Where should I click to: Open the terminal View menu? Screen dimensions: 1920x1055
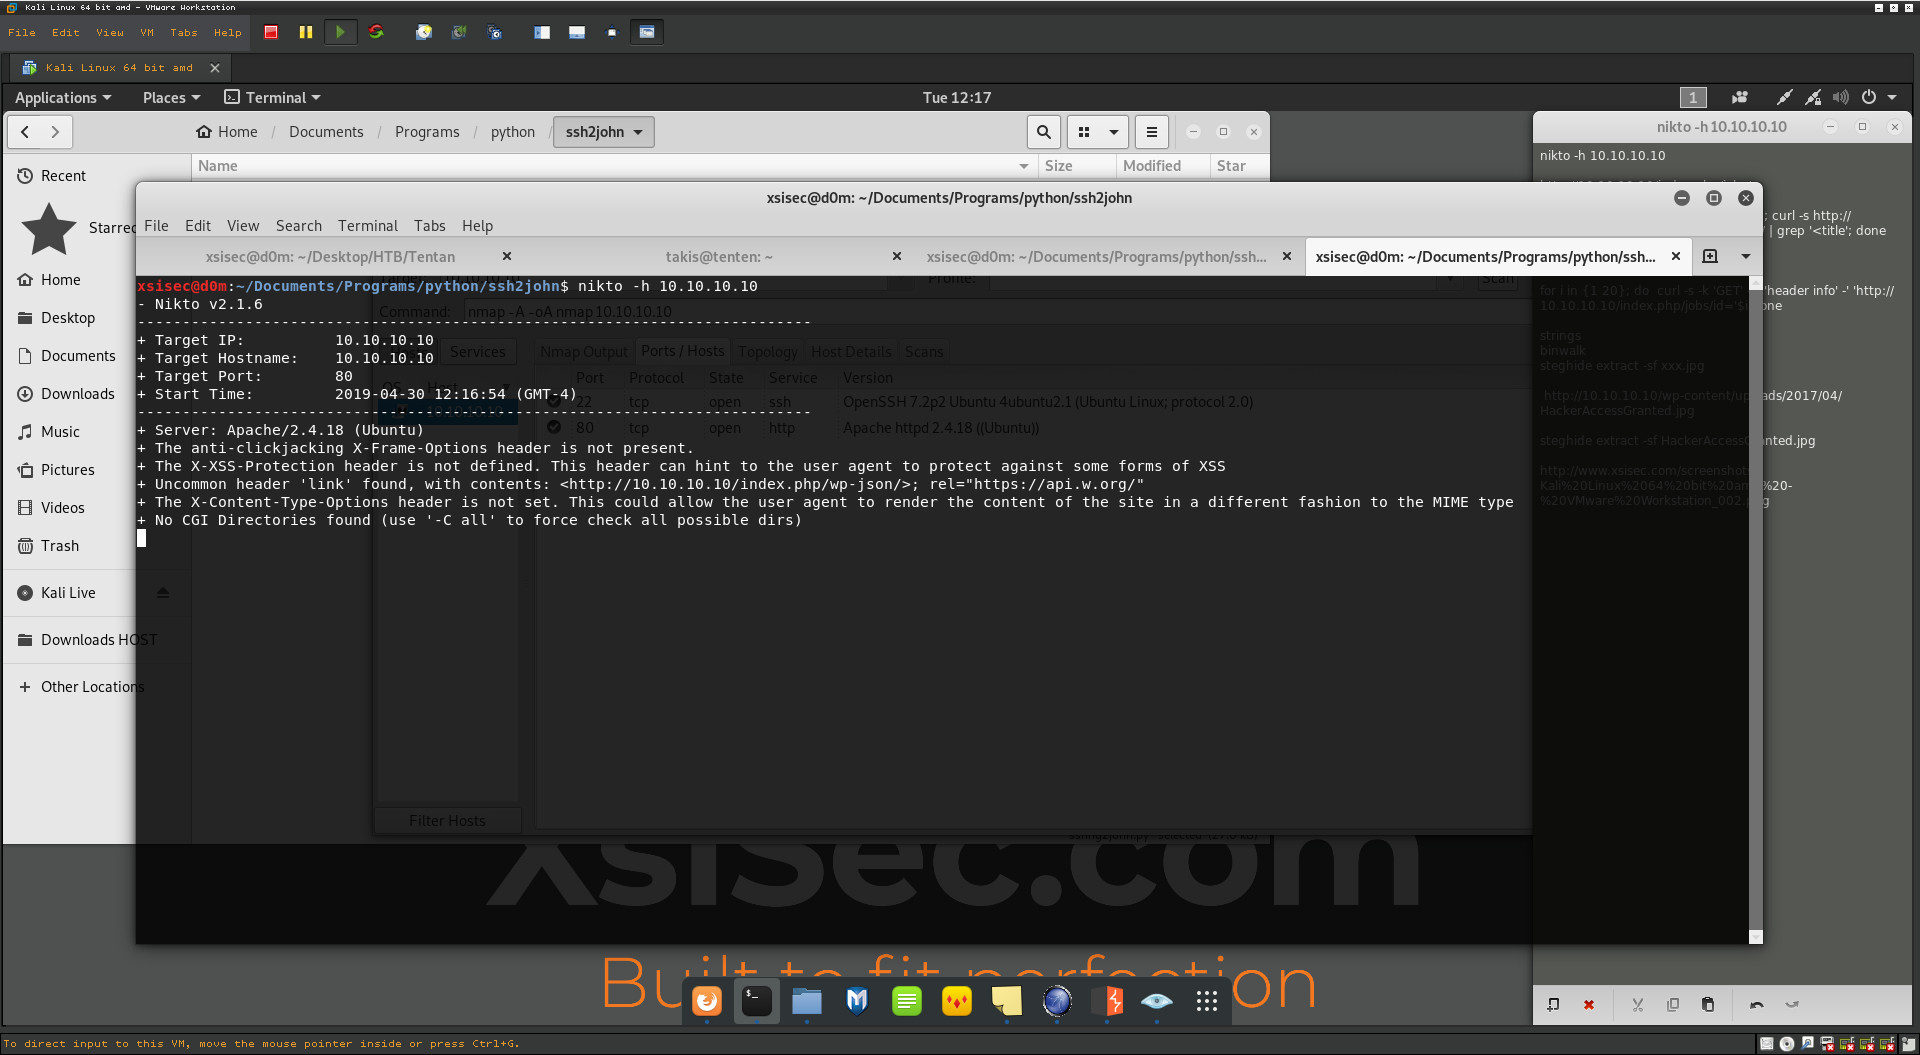pos(243,226)
